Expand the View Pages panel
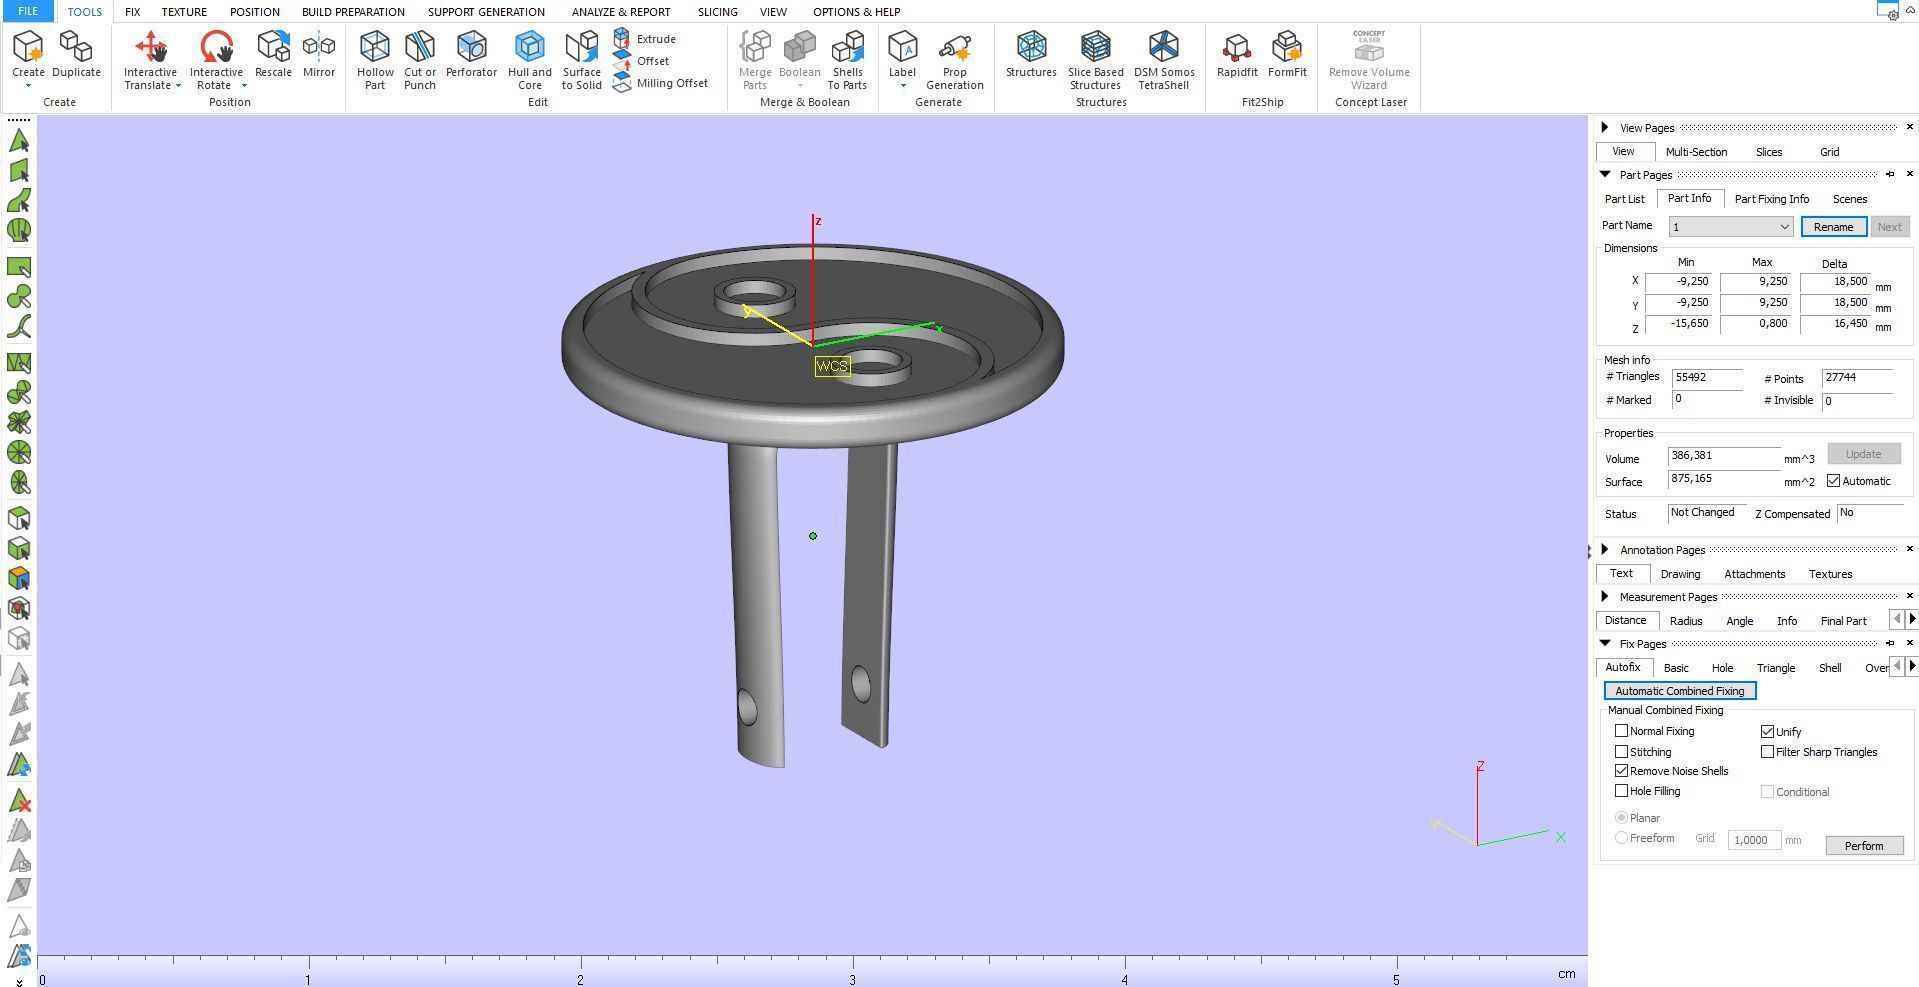 coord(1605,127)
